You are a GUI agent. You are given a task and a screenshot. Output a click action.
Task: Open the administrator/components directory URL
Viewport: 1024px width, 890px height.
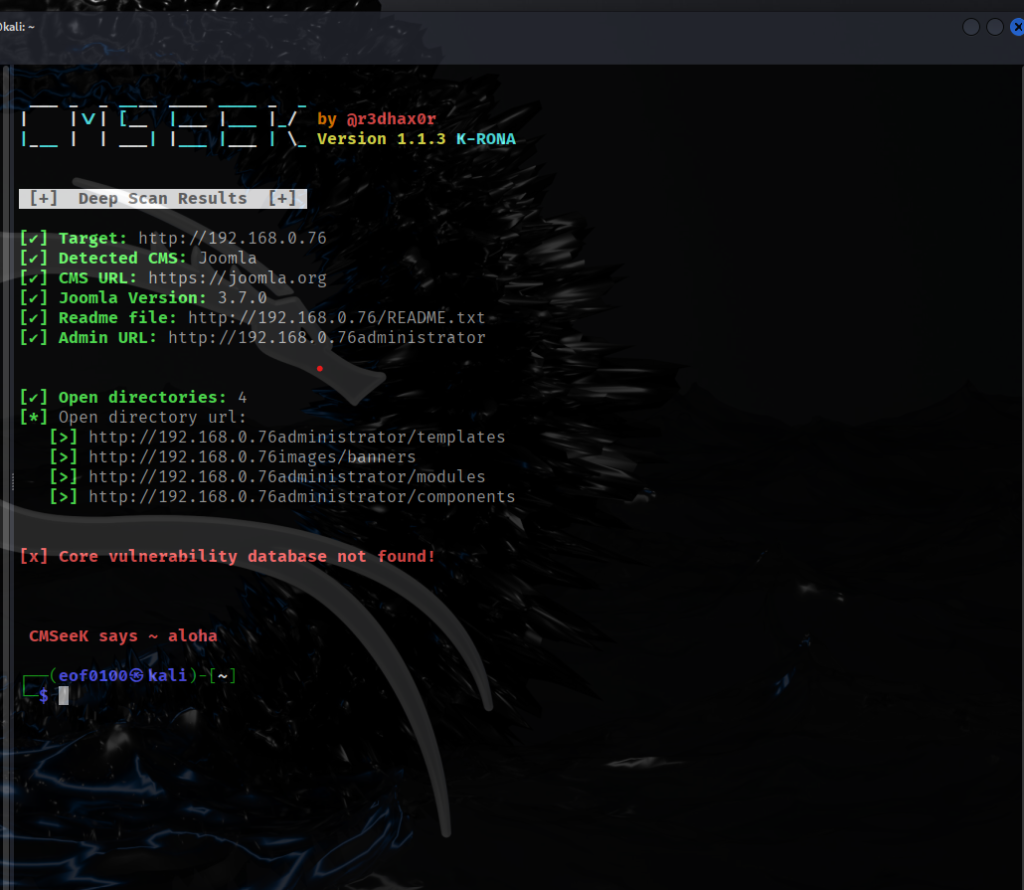(x=301, y=497)
